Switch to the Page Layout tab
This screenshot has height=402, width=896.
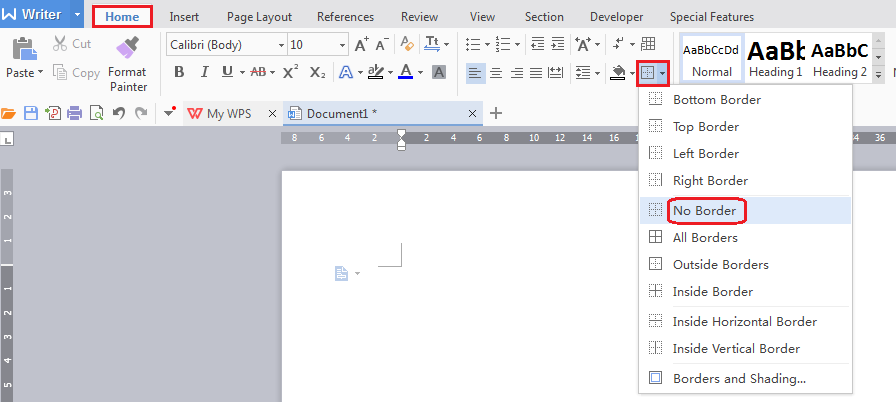point(259,17)
